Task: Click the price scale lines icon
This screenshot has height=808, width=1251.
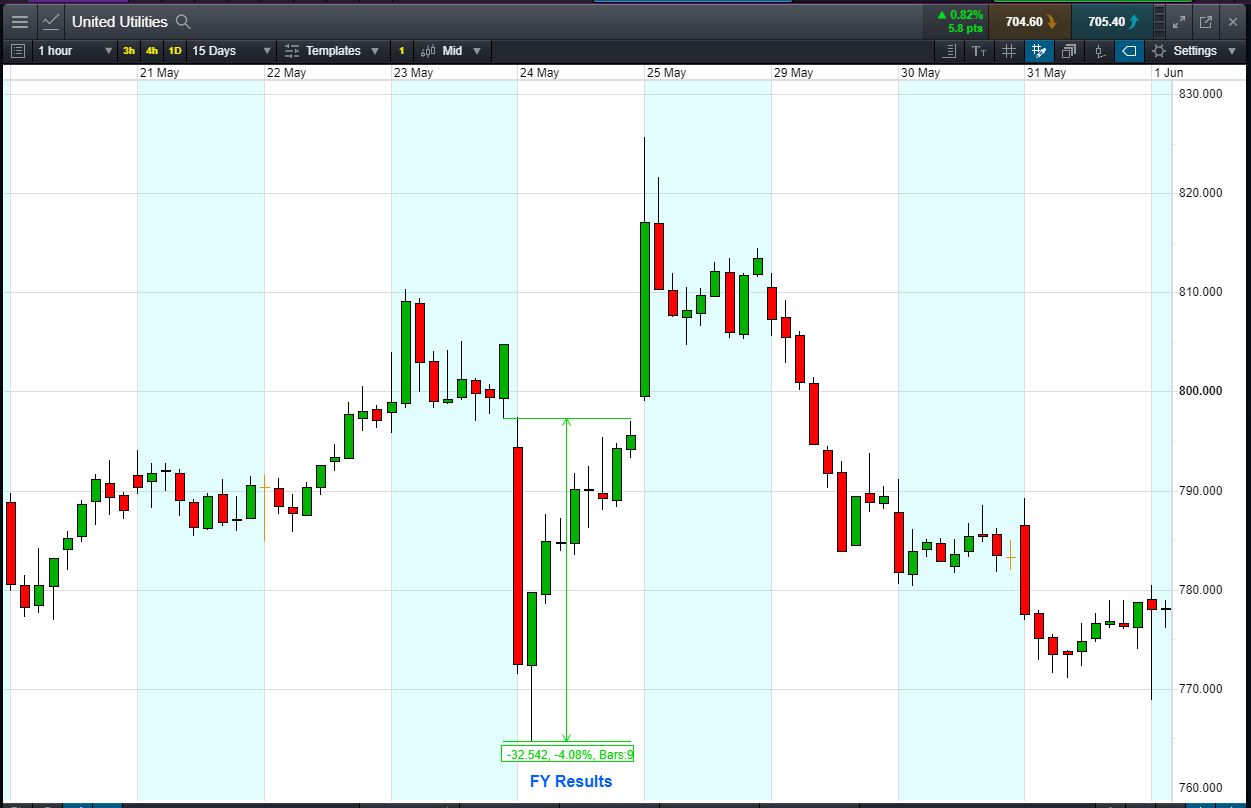Action: pos(950,51)
